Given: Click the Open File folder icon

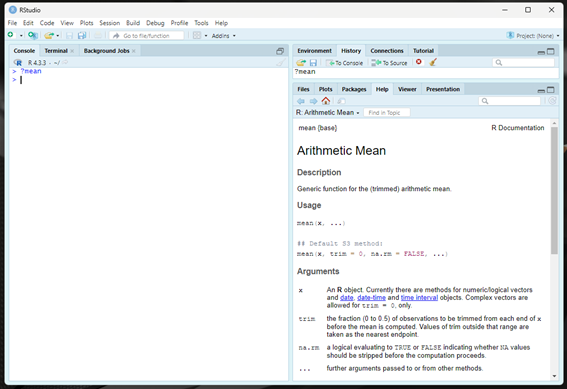Looking at the screenshot, I should 49,35.
